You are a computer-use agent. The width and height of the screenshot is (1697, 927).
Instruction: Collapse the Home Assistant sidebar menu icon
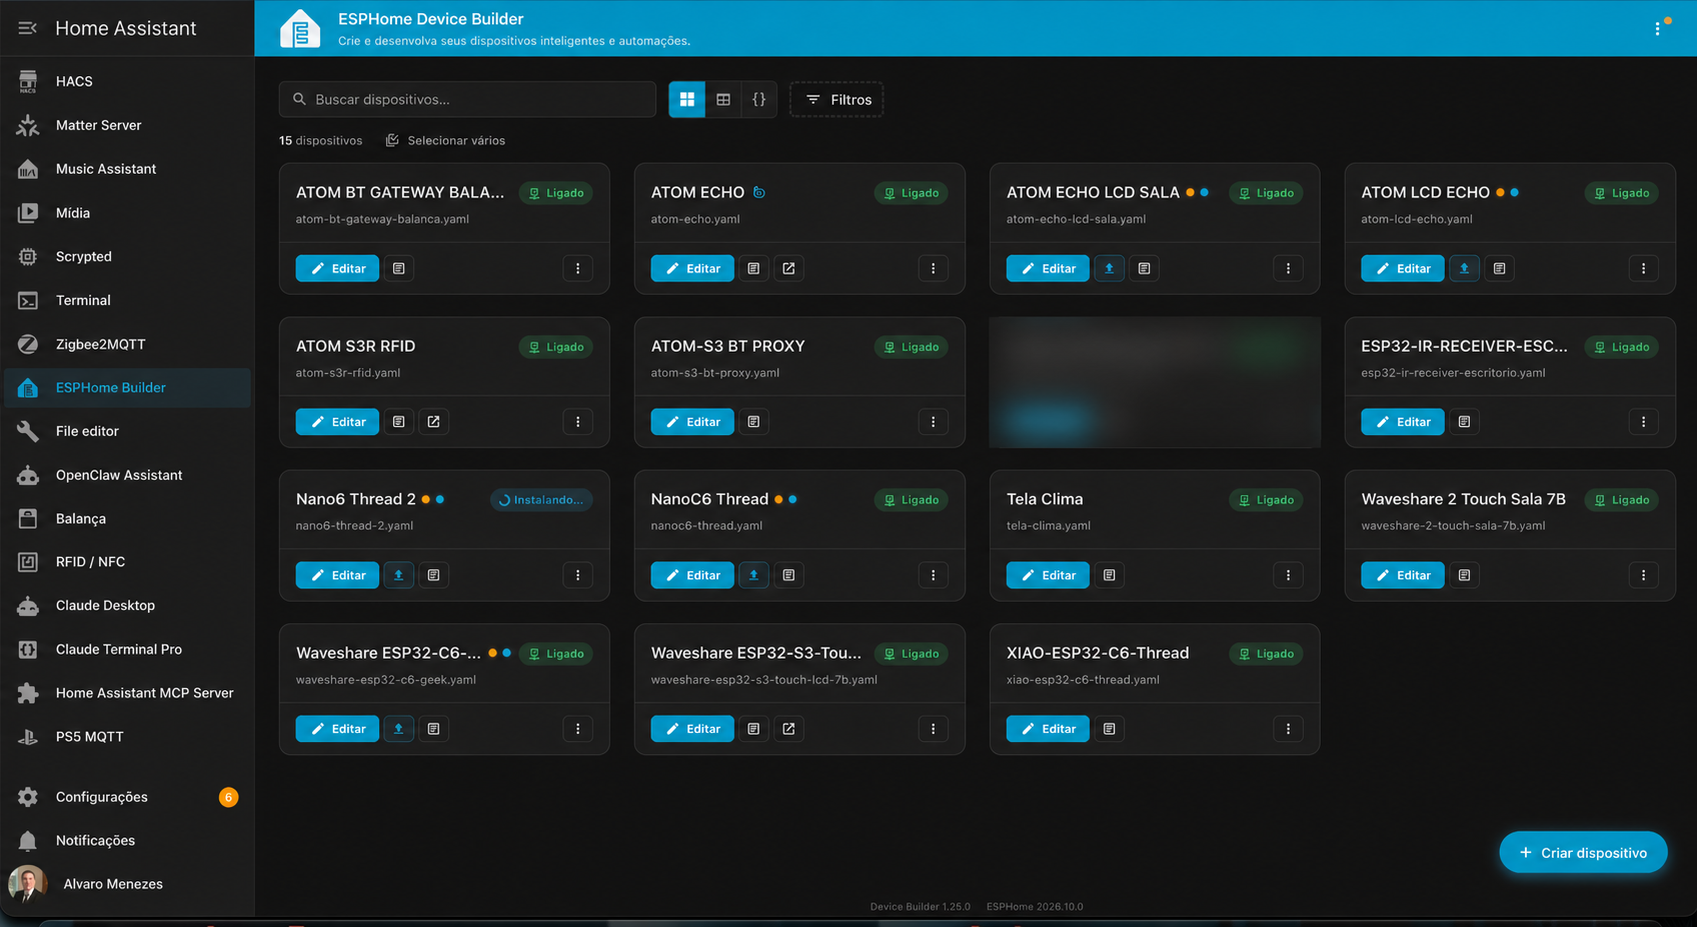click(27, 28)
